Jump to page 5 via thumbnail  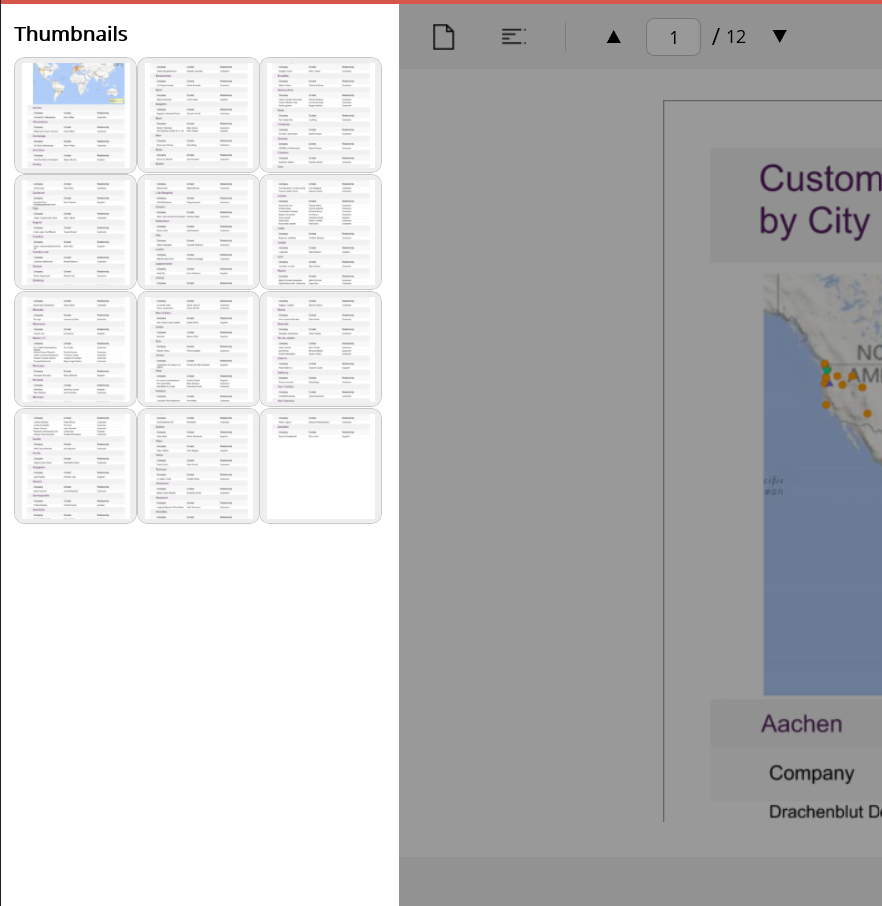(198, 232)
